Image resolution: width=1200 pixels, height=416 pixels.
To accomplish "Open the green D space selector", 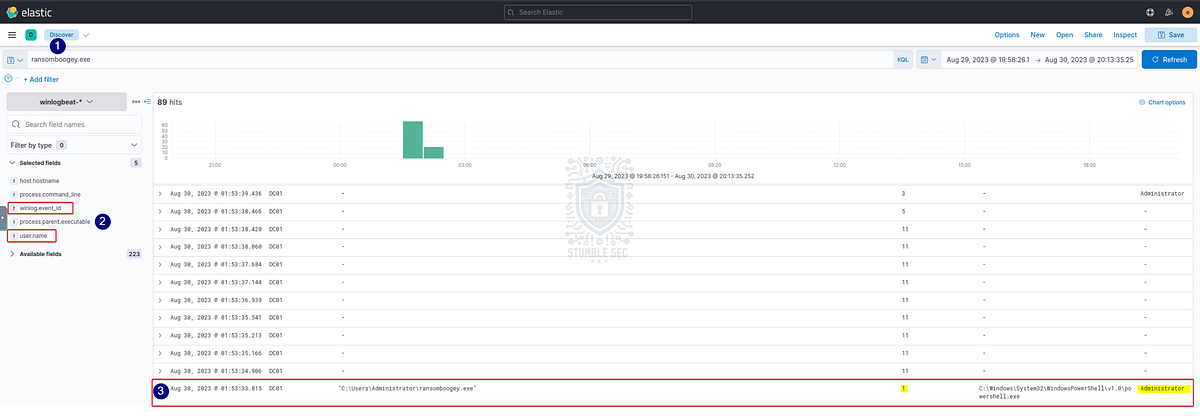I will point(30,35).
